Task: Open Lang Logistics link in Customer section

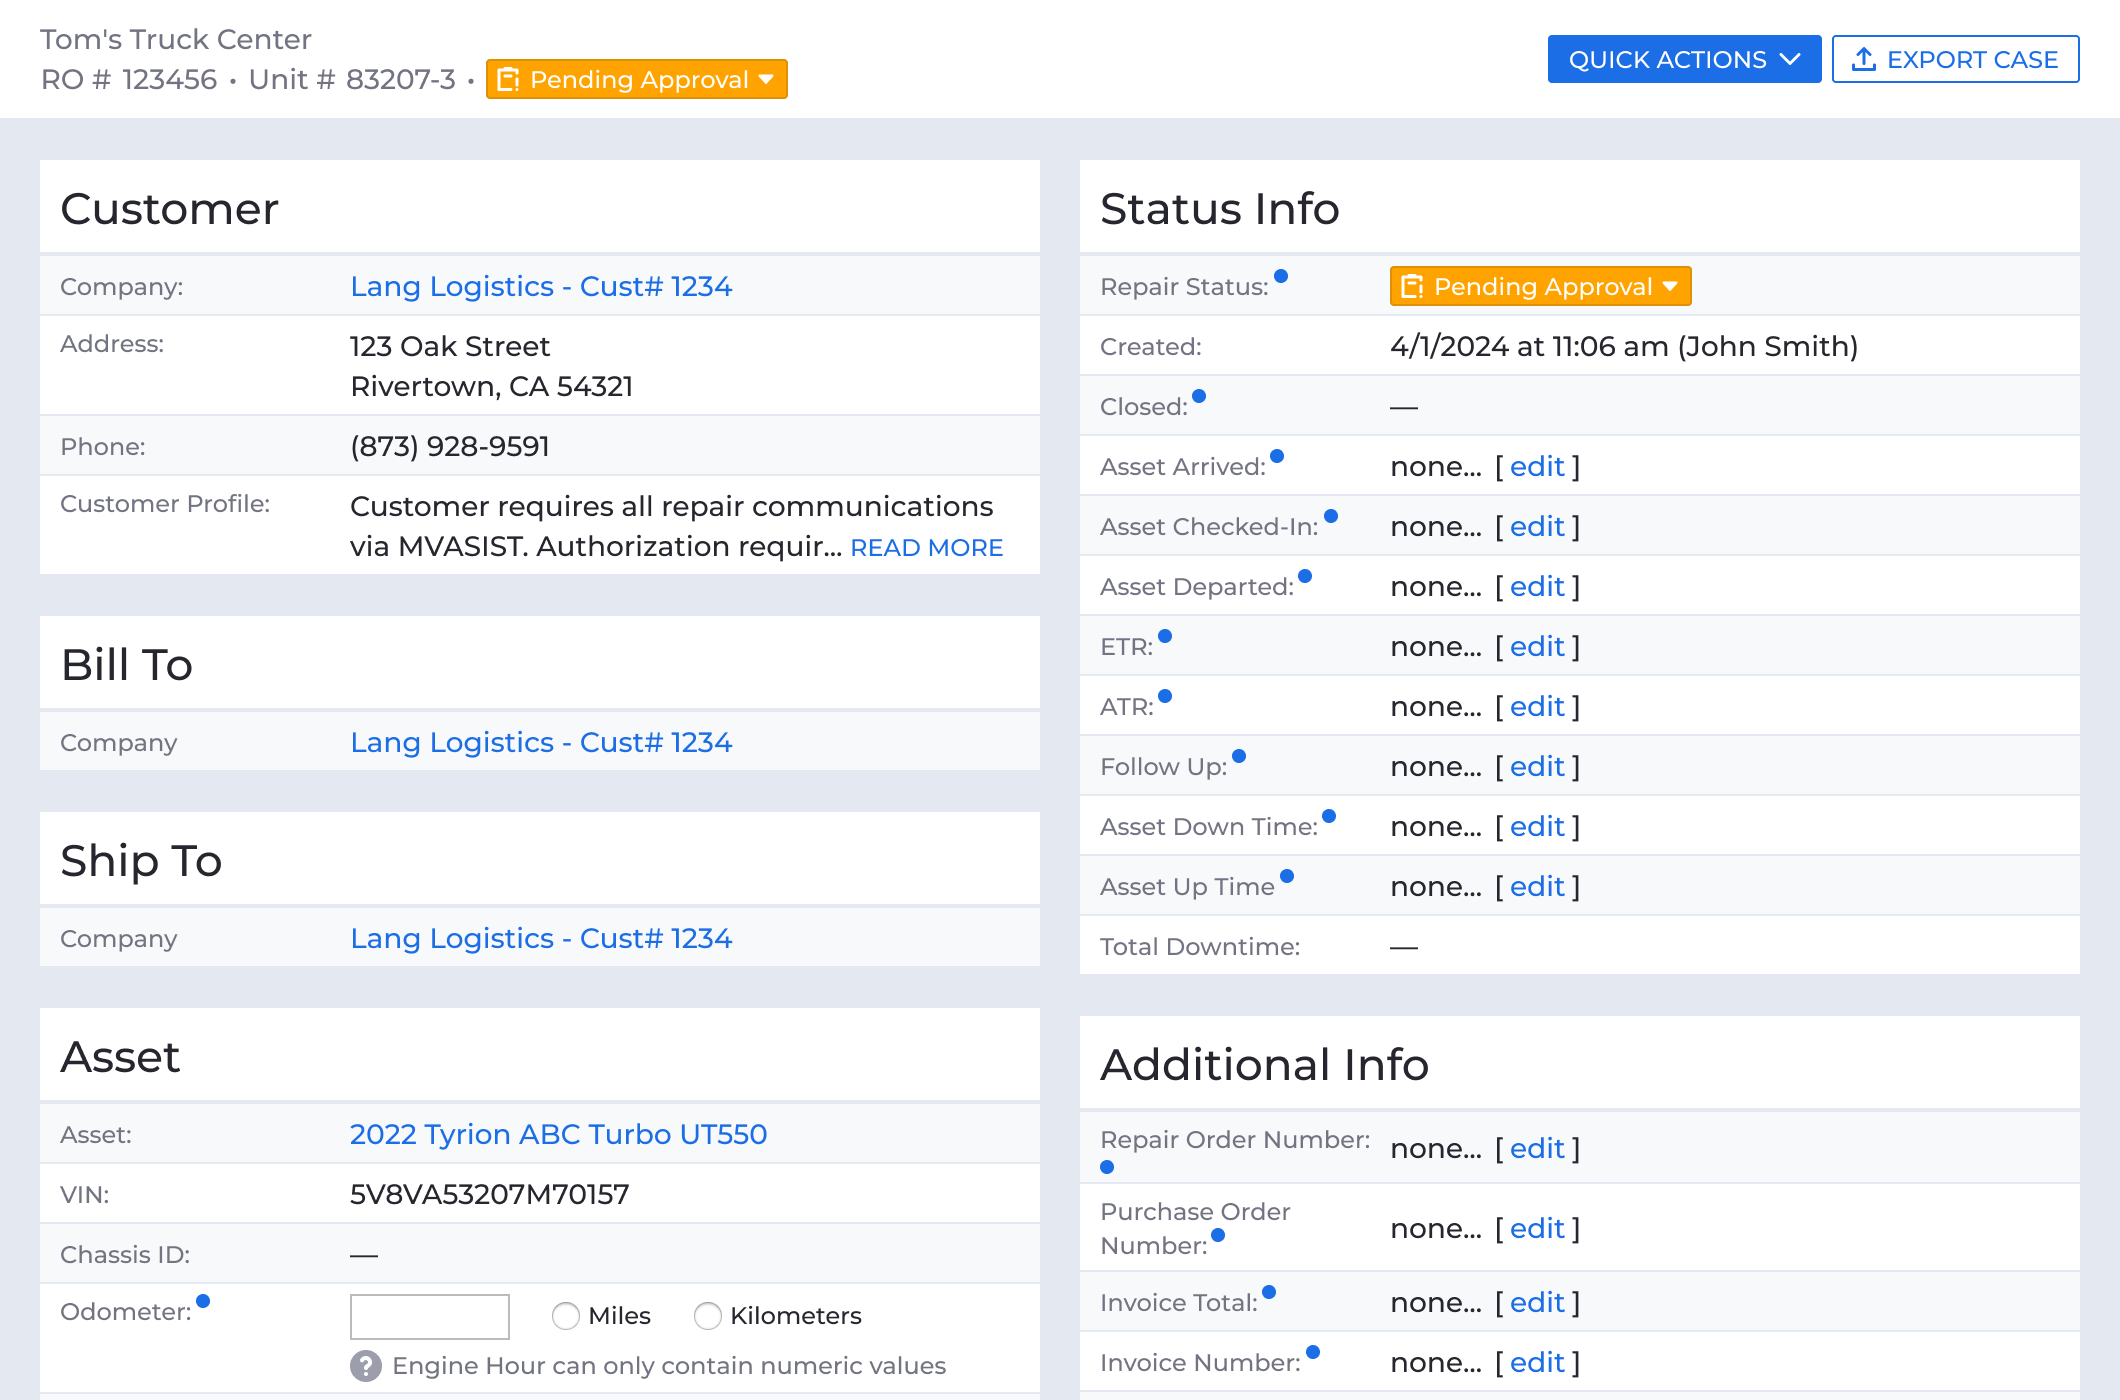Action: [541, 286]
